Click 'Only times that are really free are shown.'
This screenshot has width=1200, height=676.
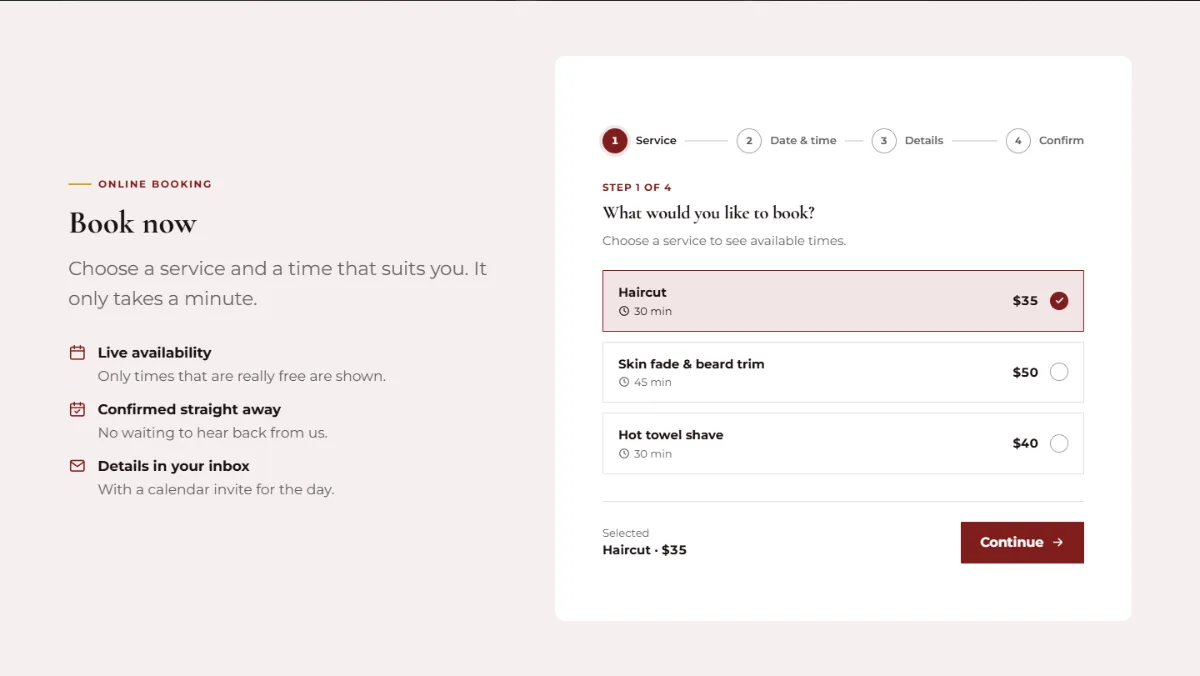point(242,377)
